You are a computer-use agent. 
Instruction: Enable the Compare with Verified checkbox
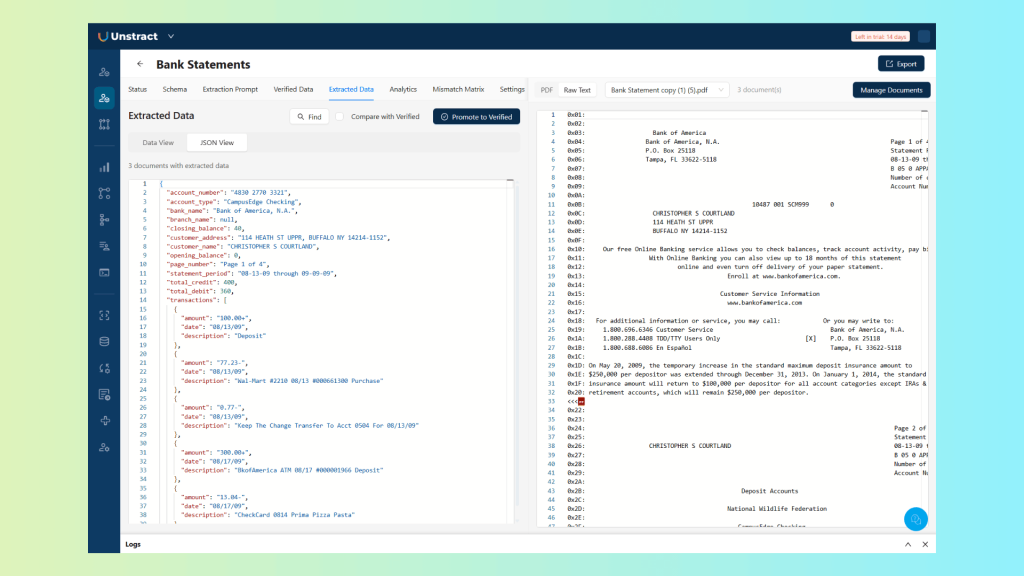click(340, 117)
